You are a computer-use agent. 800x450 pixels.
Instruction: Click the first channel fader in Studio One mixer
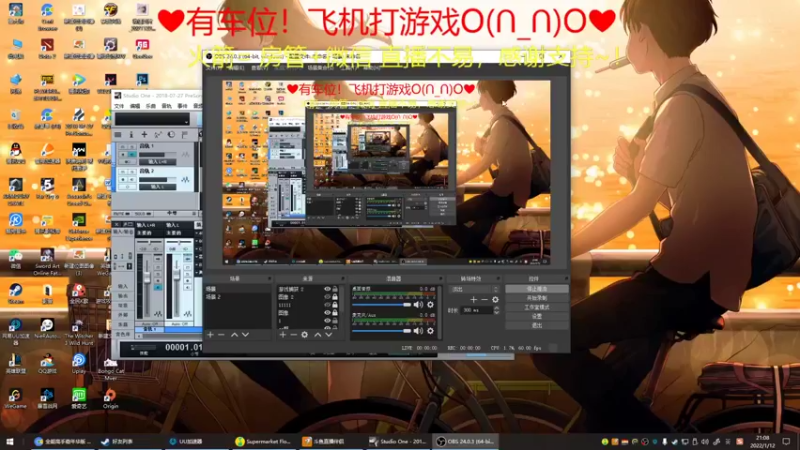[x=147, y=277]
